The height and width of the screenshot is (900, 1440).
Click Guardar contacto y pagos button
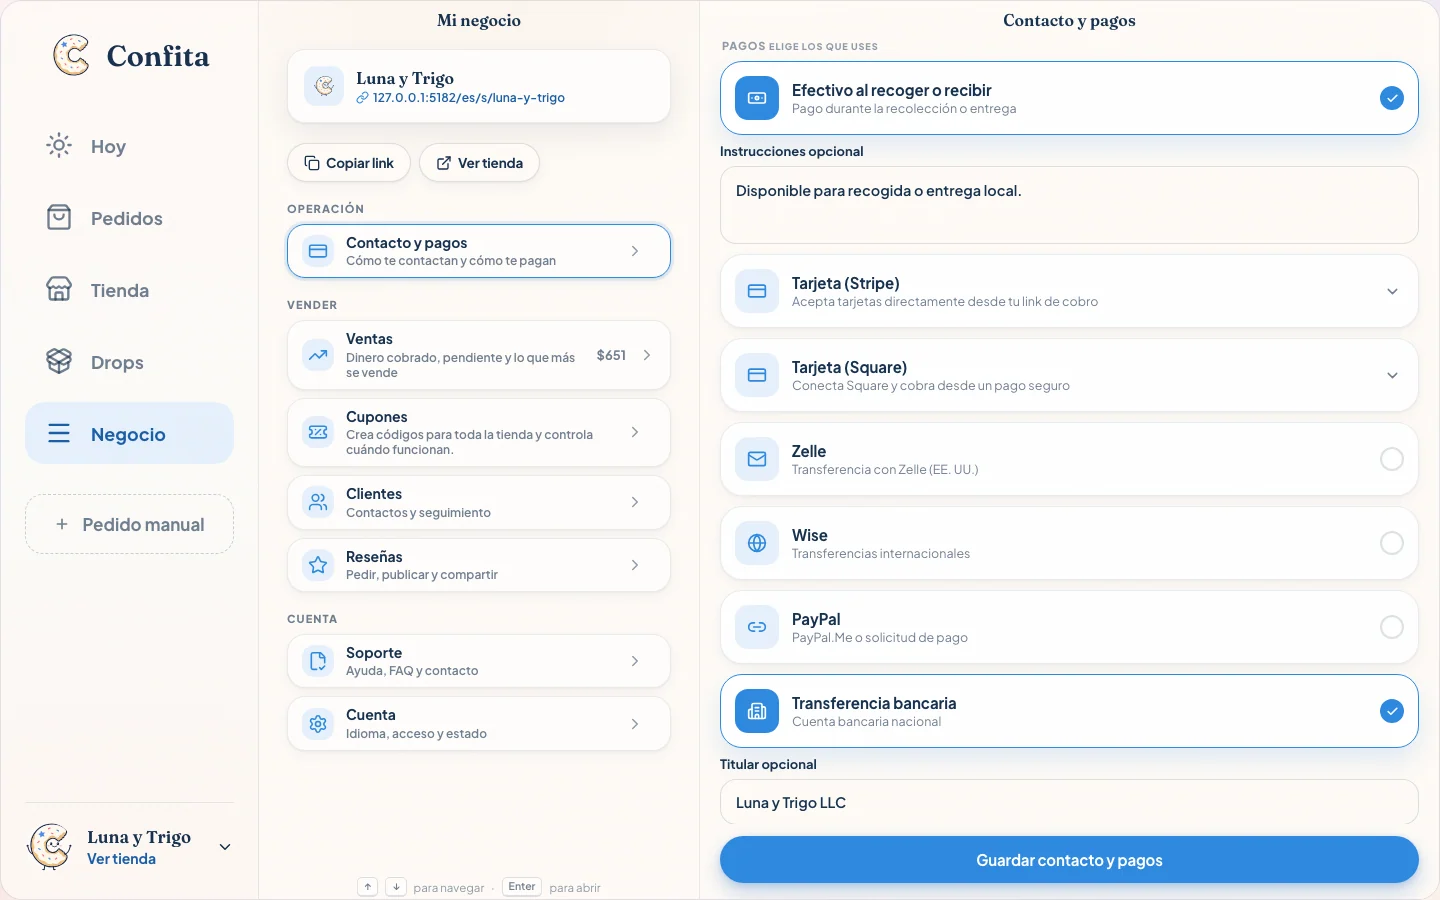pyautogui.click(x=1069, y=860)
